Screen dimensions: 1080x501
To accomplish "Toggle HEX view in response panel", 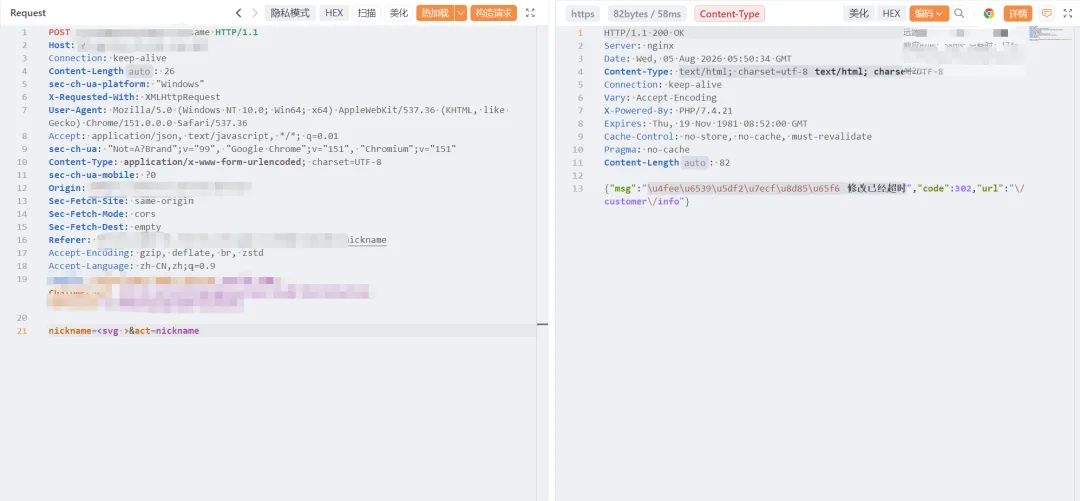I will pyautogui.click(x=891, y=13).
